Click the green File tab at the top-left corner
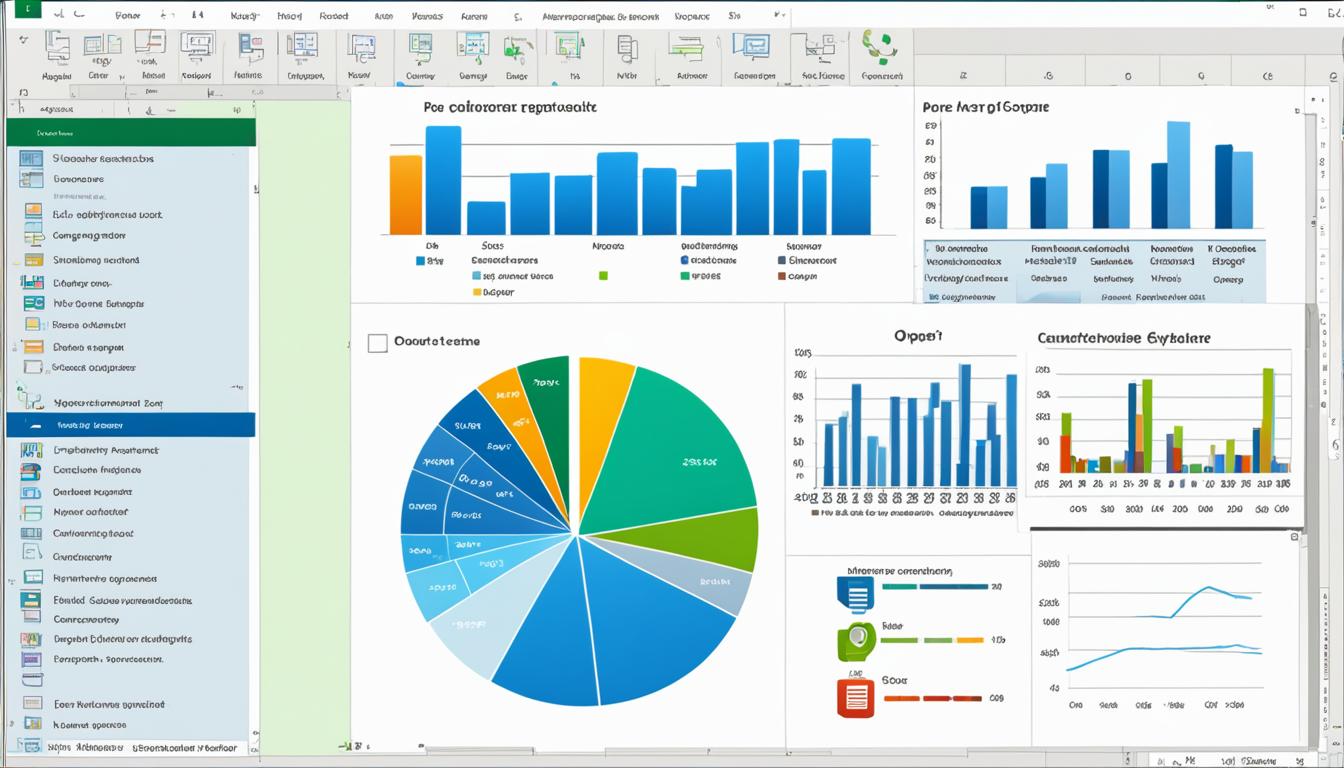Image resolution: width=1344 pixels, height=768 pixels. 27,9
